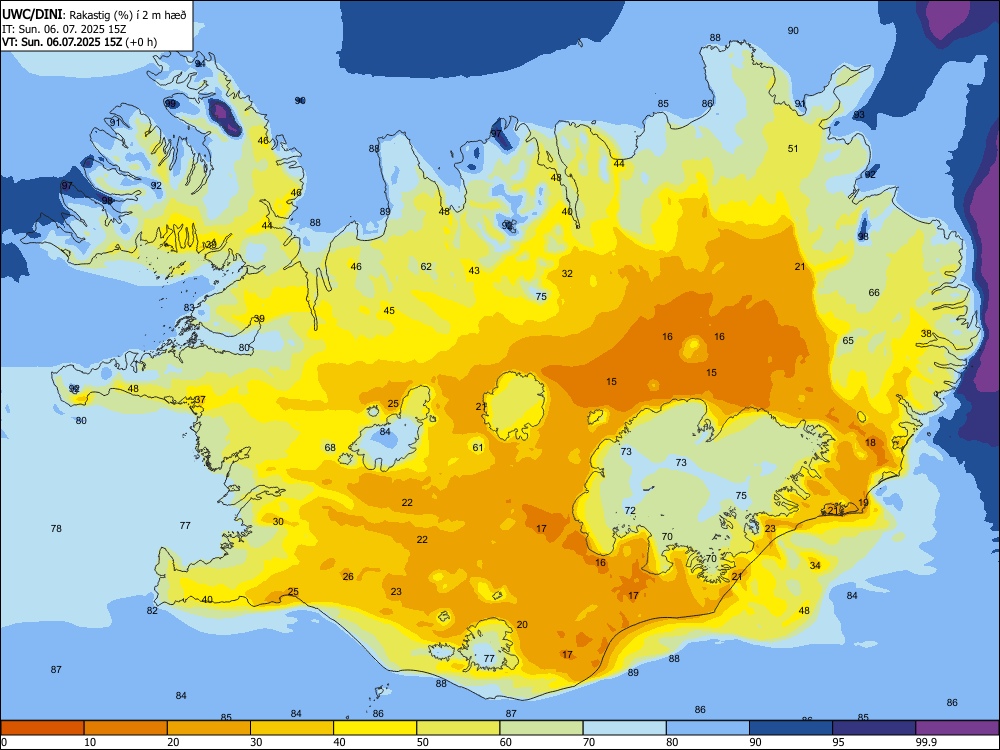Click the 'UWC/DINI' title text
This screenshot has height=750, width=1000.
[x=33, y=15]
